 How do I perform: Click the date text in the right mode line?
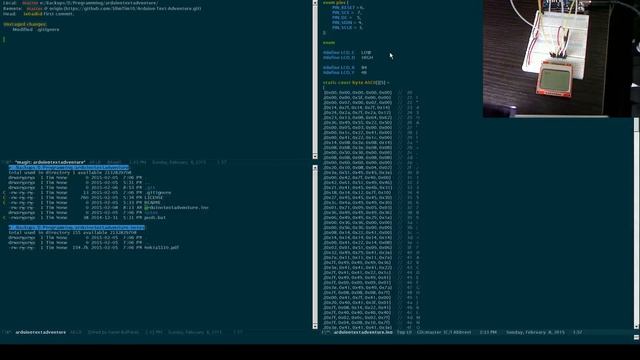pos(536,332)
